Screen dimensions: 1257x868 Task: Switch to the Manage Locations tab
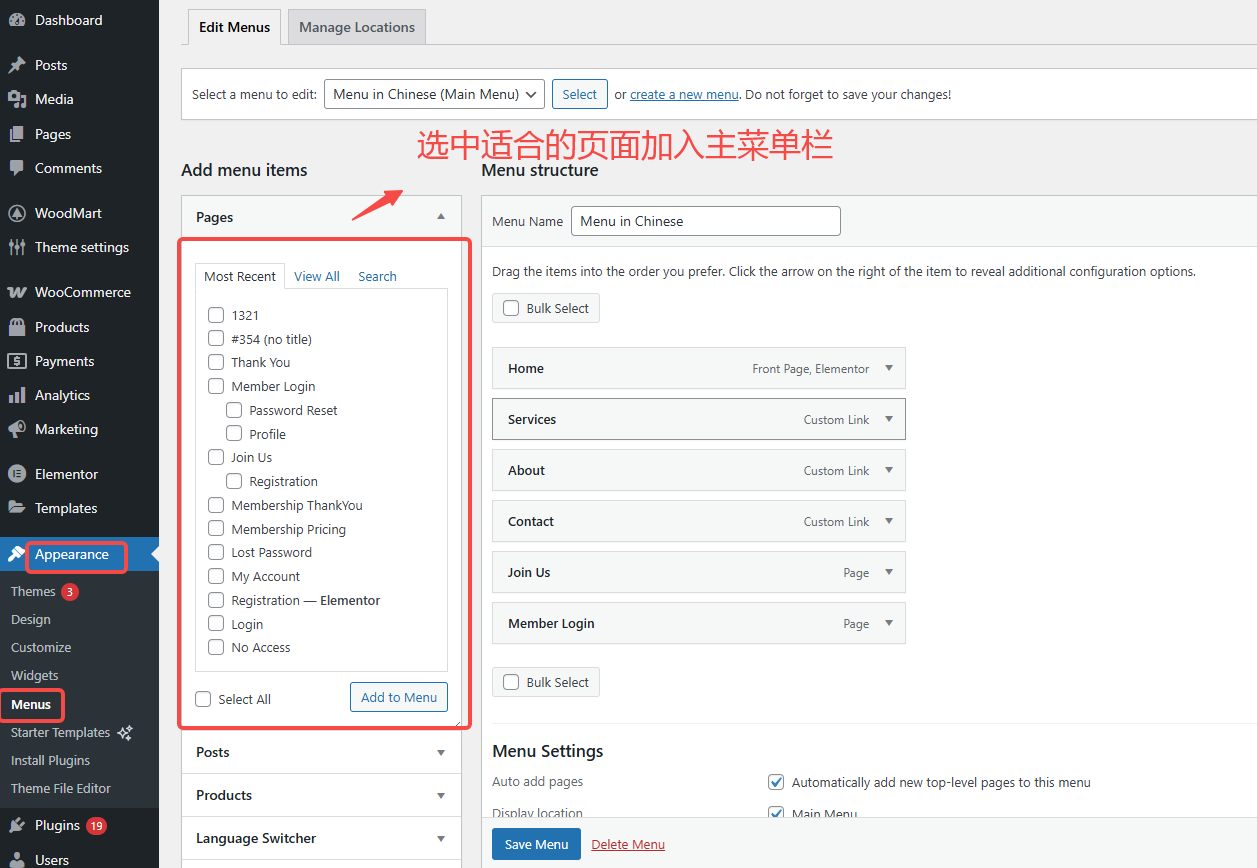(356, 27)
